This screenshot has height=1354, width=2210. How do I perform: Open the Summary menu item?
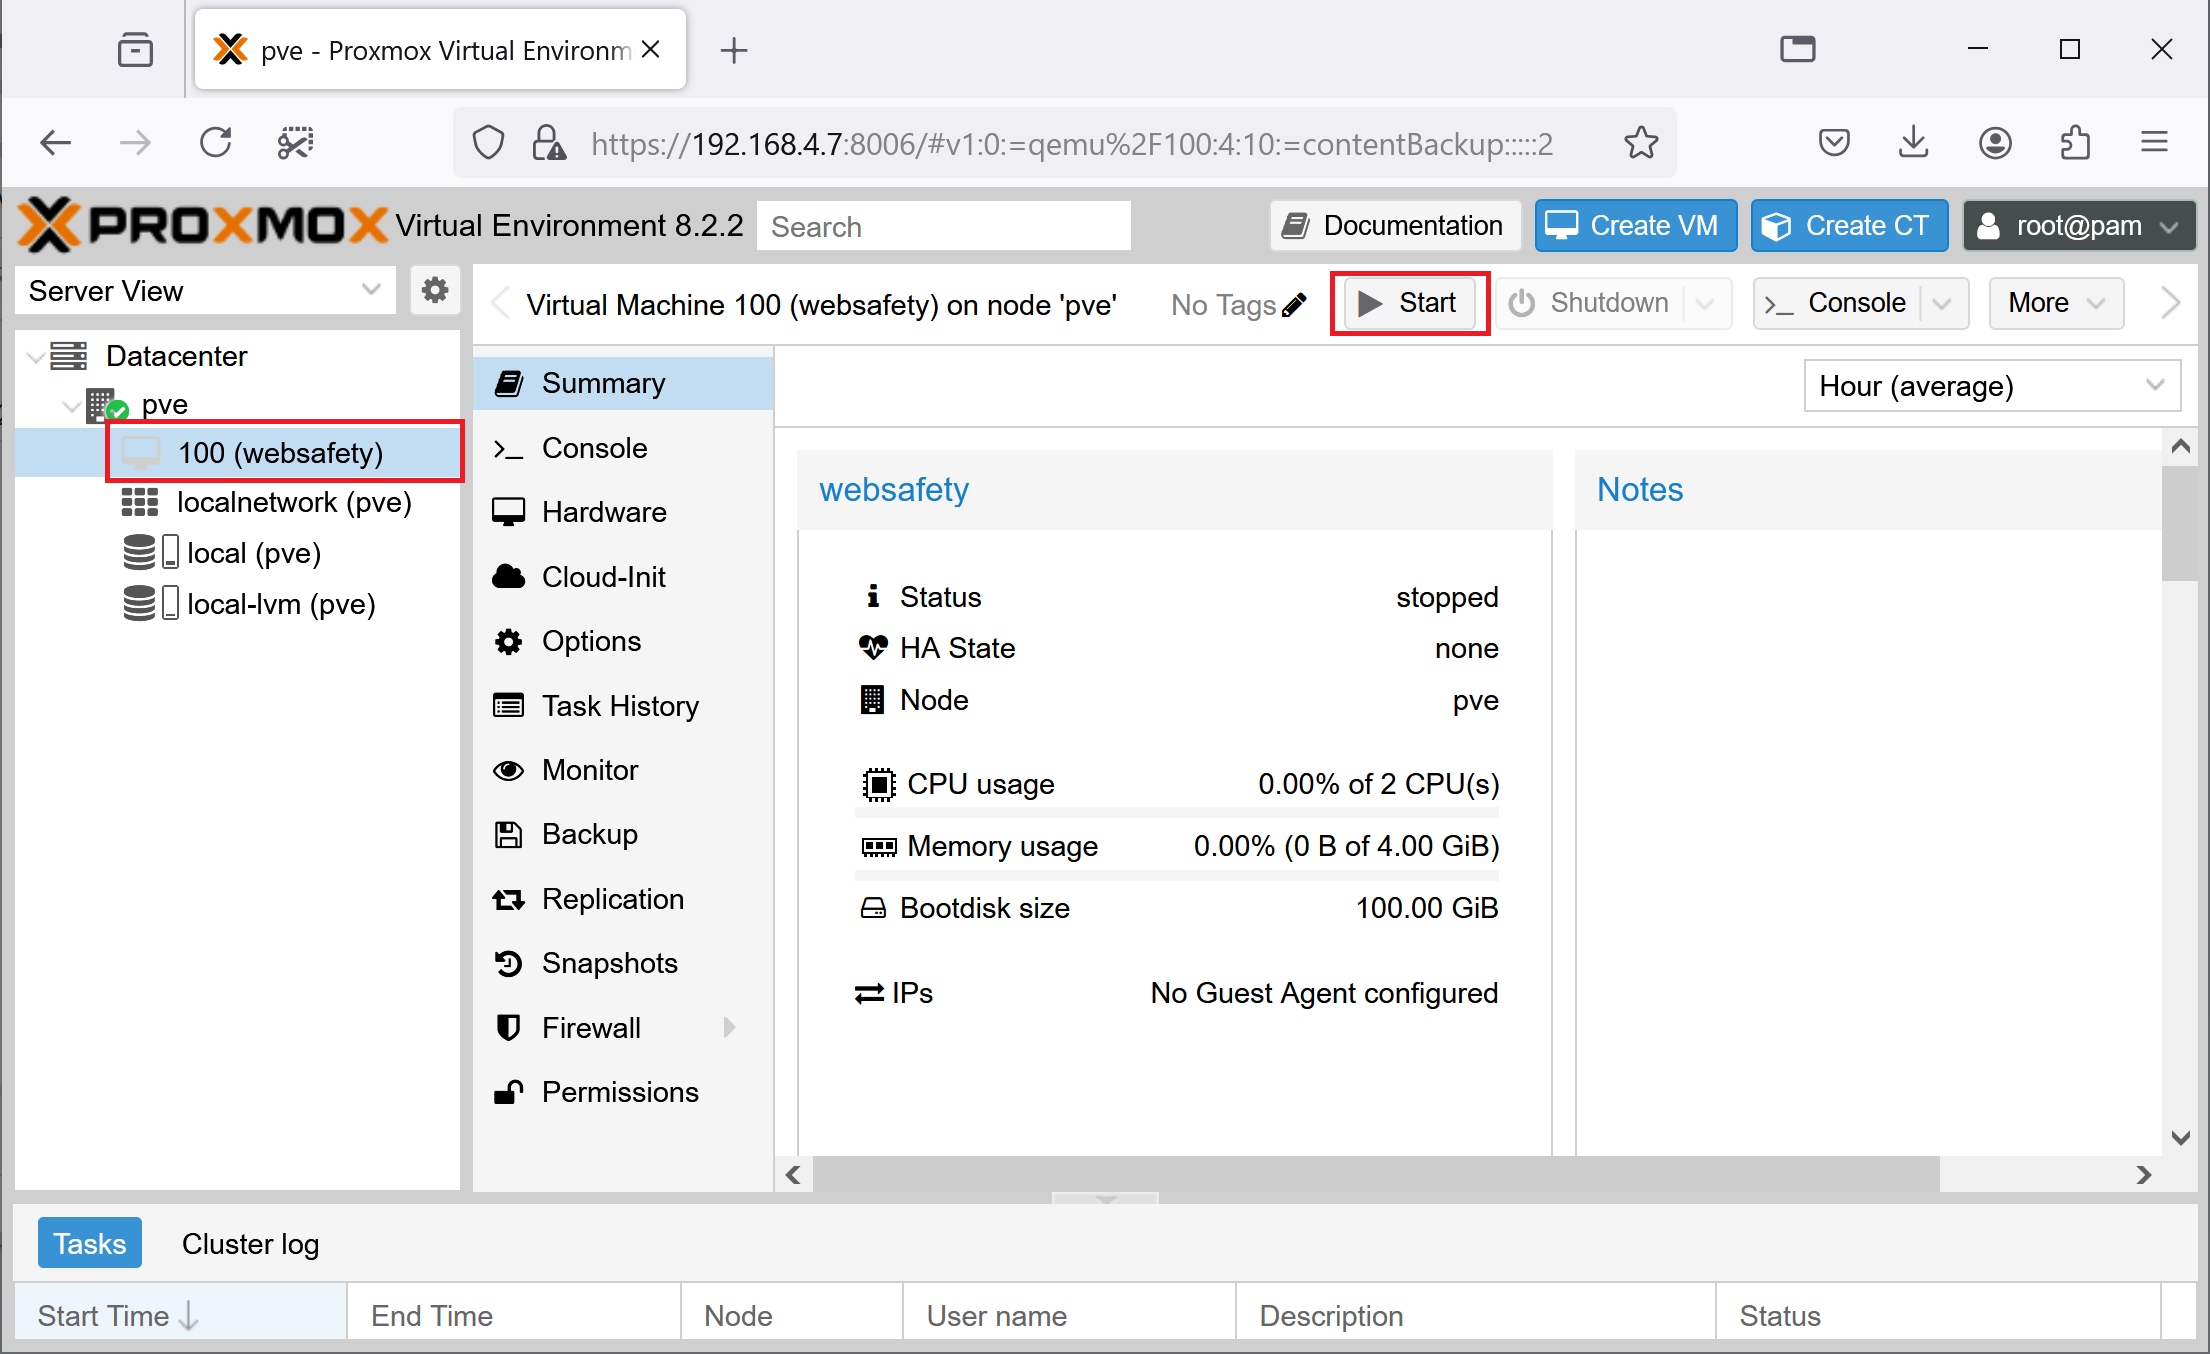(623, 384)
